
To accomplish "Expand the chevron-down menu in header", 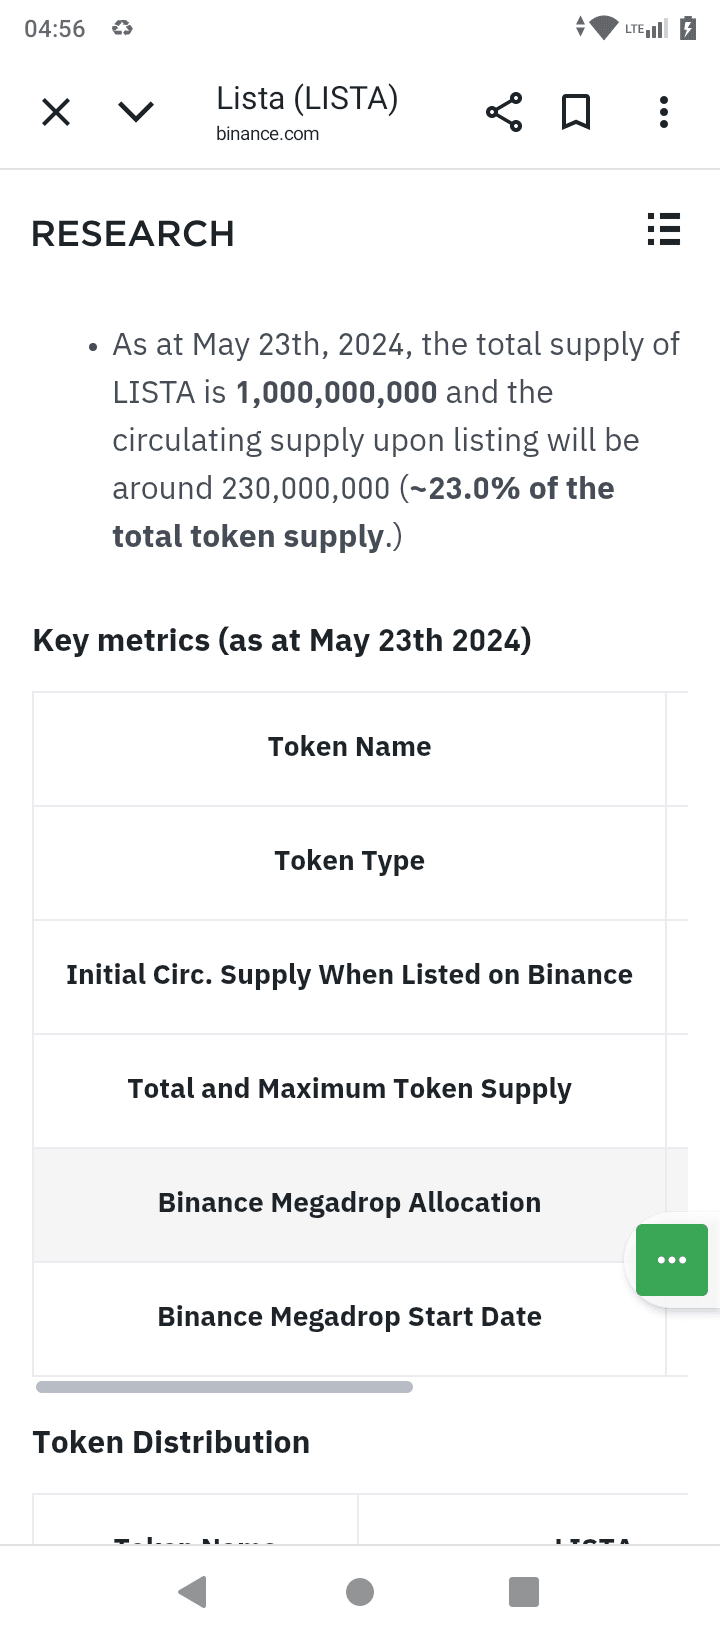I will 136,111.
